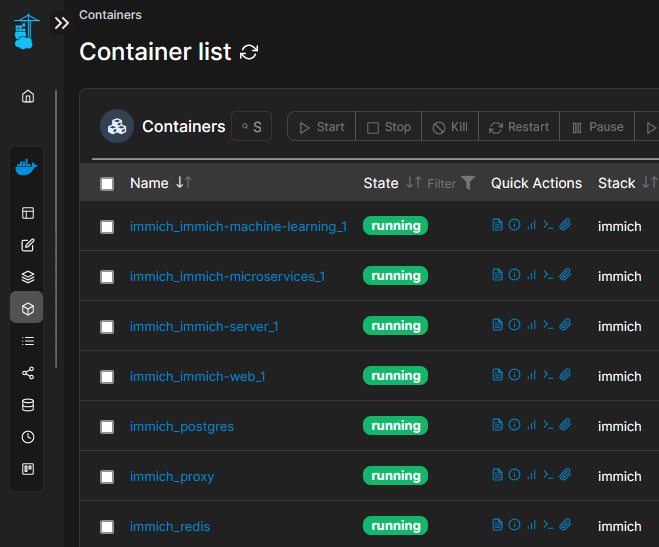Open console for immich_immich-microservices_1
659x547 pixels.
coord(548,275)
